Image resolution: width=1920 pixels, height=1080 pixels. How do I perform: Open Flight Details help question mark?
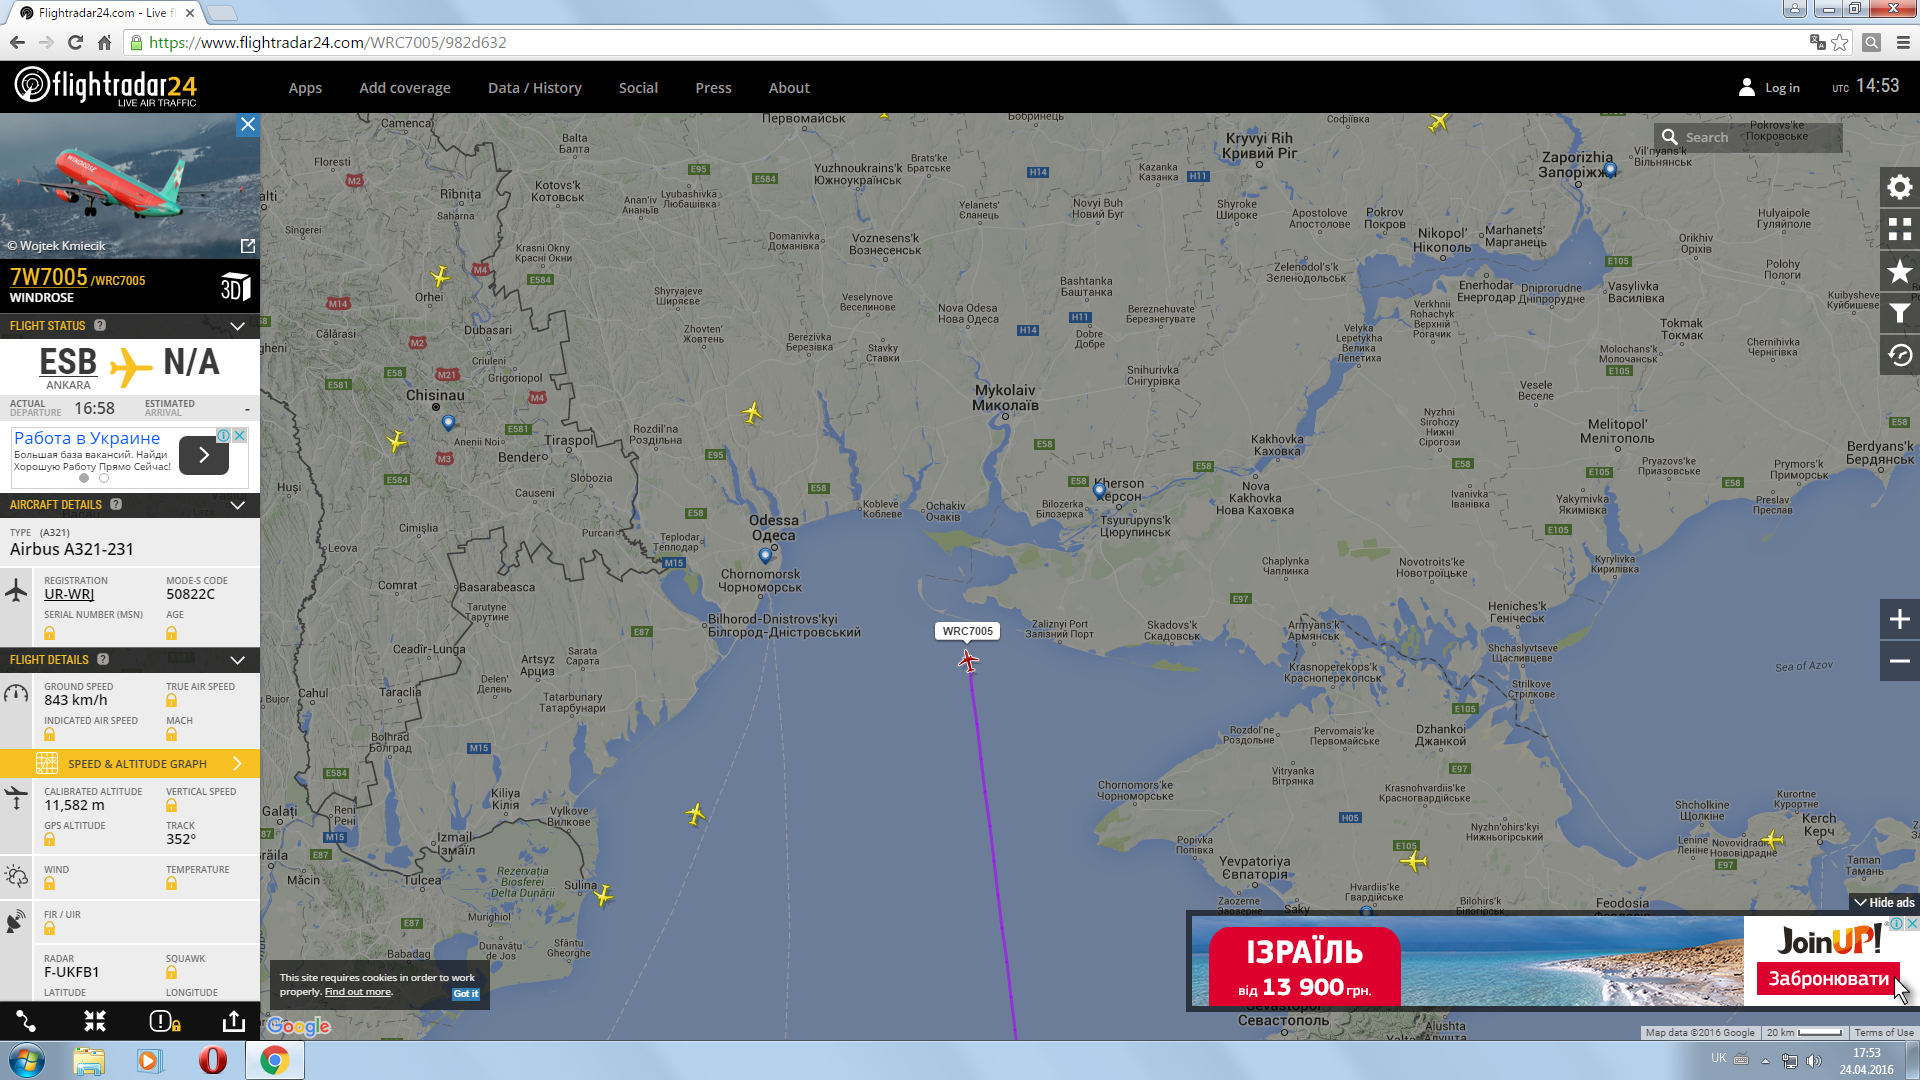click(x=103, y=659)
